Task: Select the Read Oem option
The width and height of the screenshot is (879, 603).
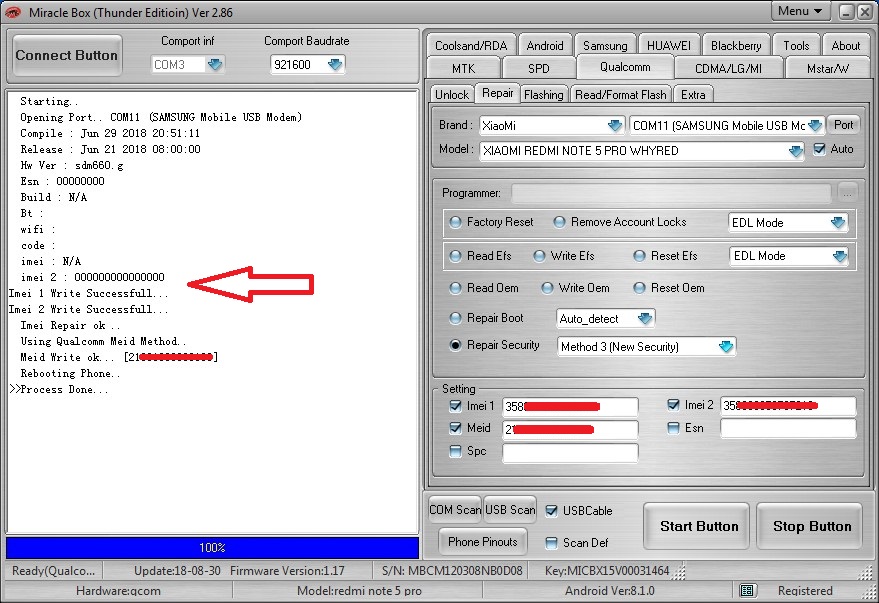Action: [455, 288]
